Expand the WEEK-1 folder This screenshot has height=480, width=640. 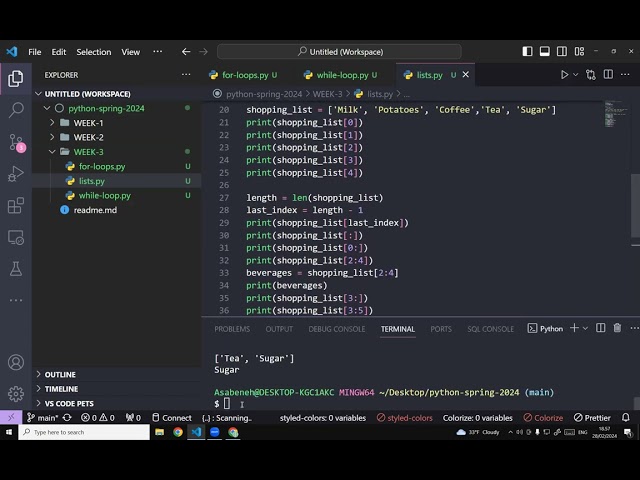tap(52, 122)
